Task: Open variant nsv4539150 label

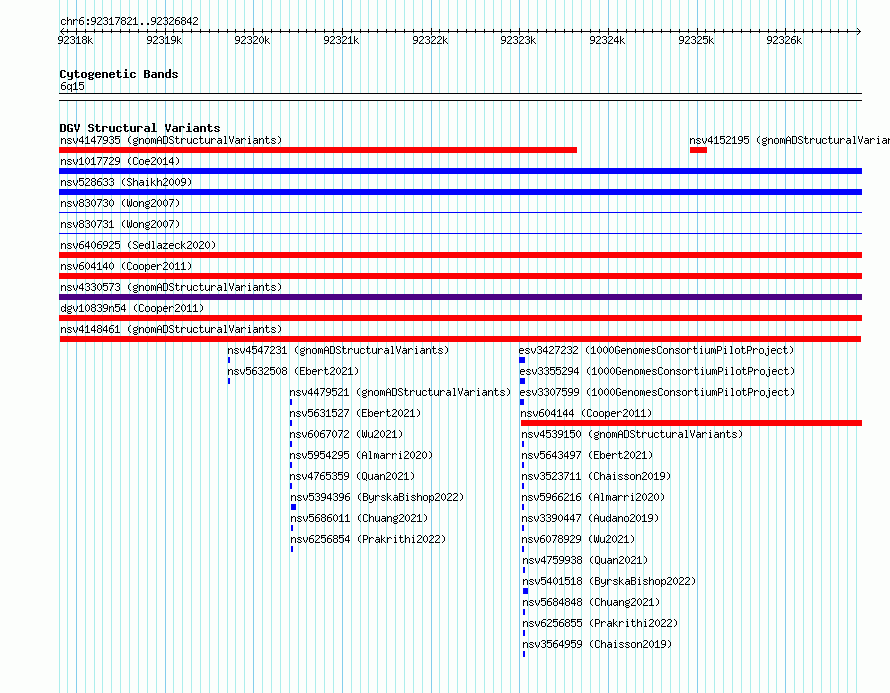Action: (x=632, y=434)
